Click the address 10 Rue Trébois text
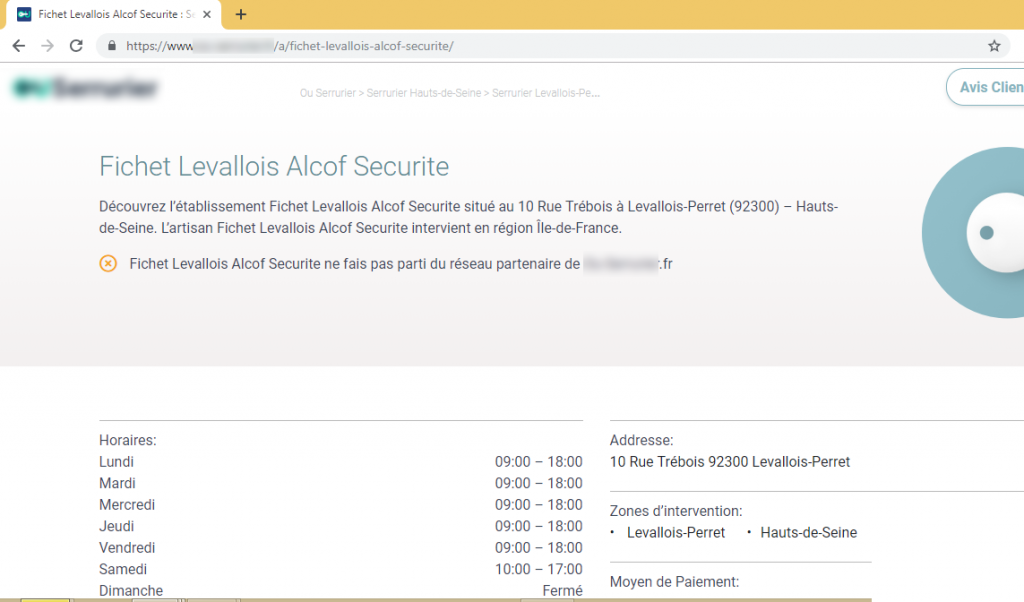The image size is (1024, 602). [x=730, y=462]
